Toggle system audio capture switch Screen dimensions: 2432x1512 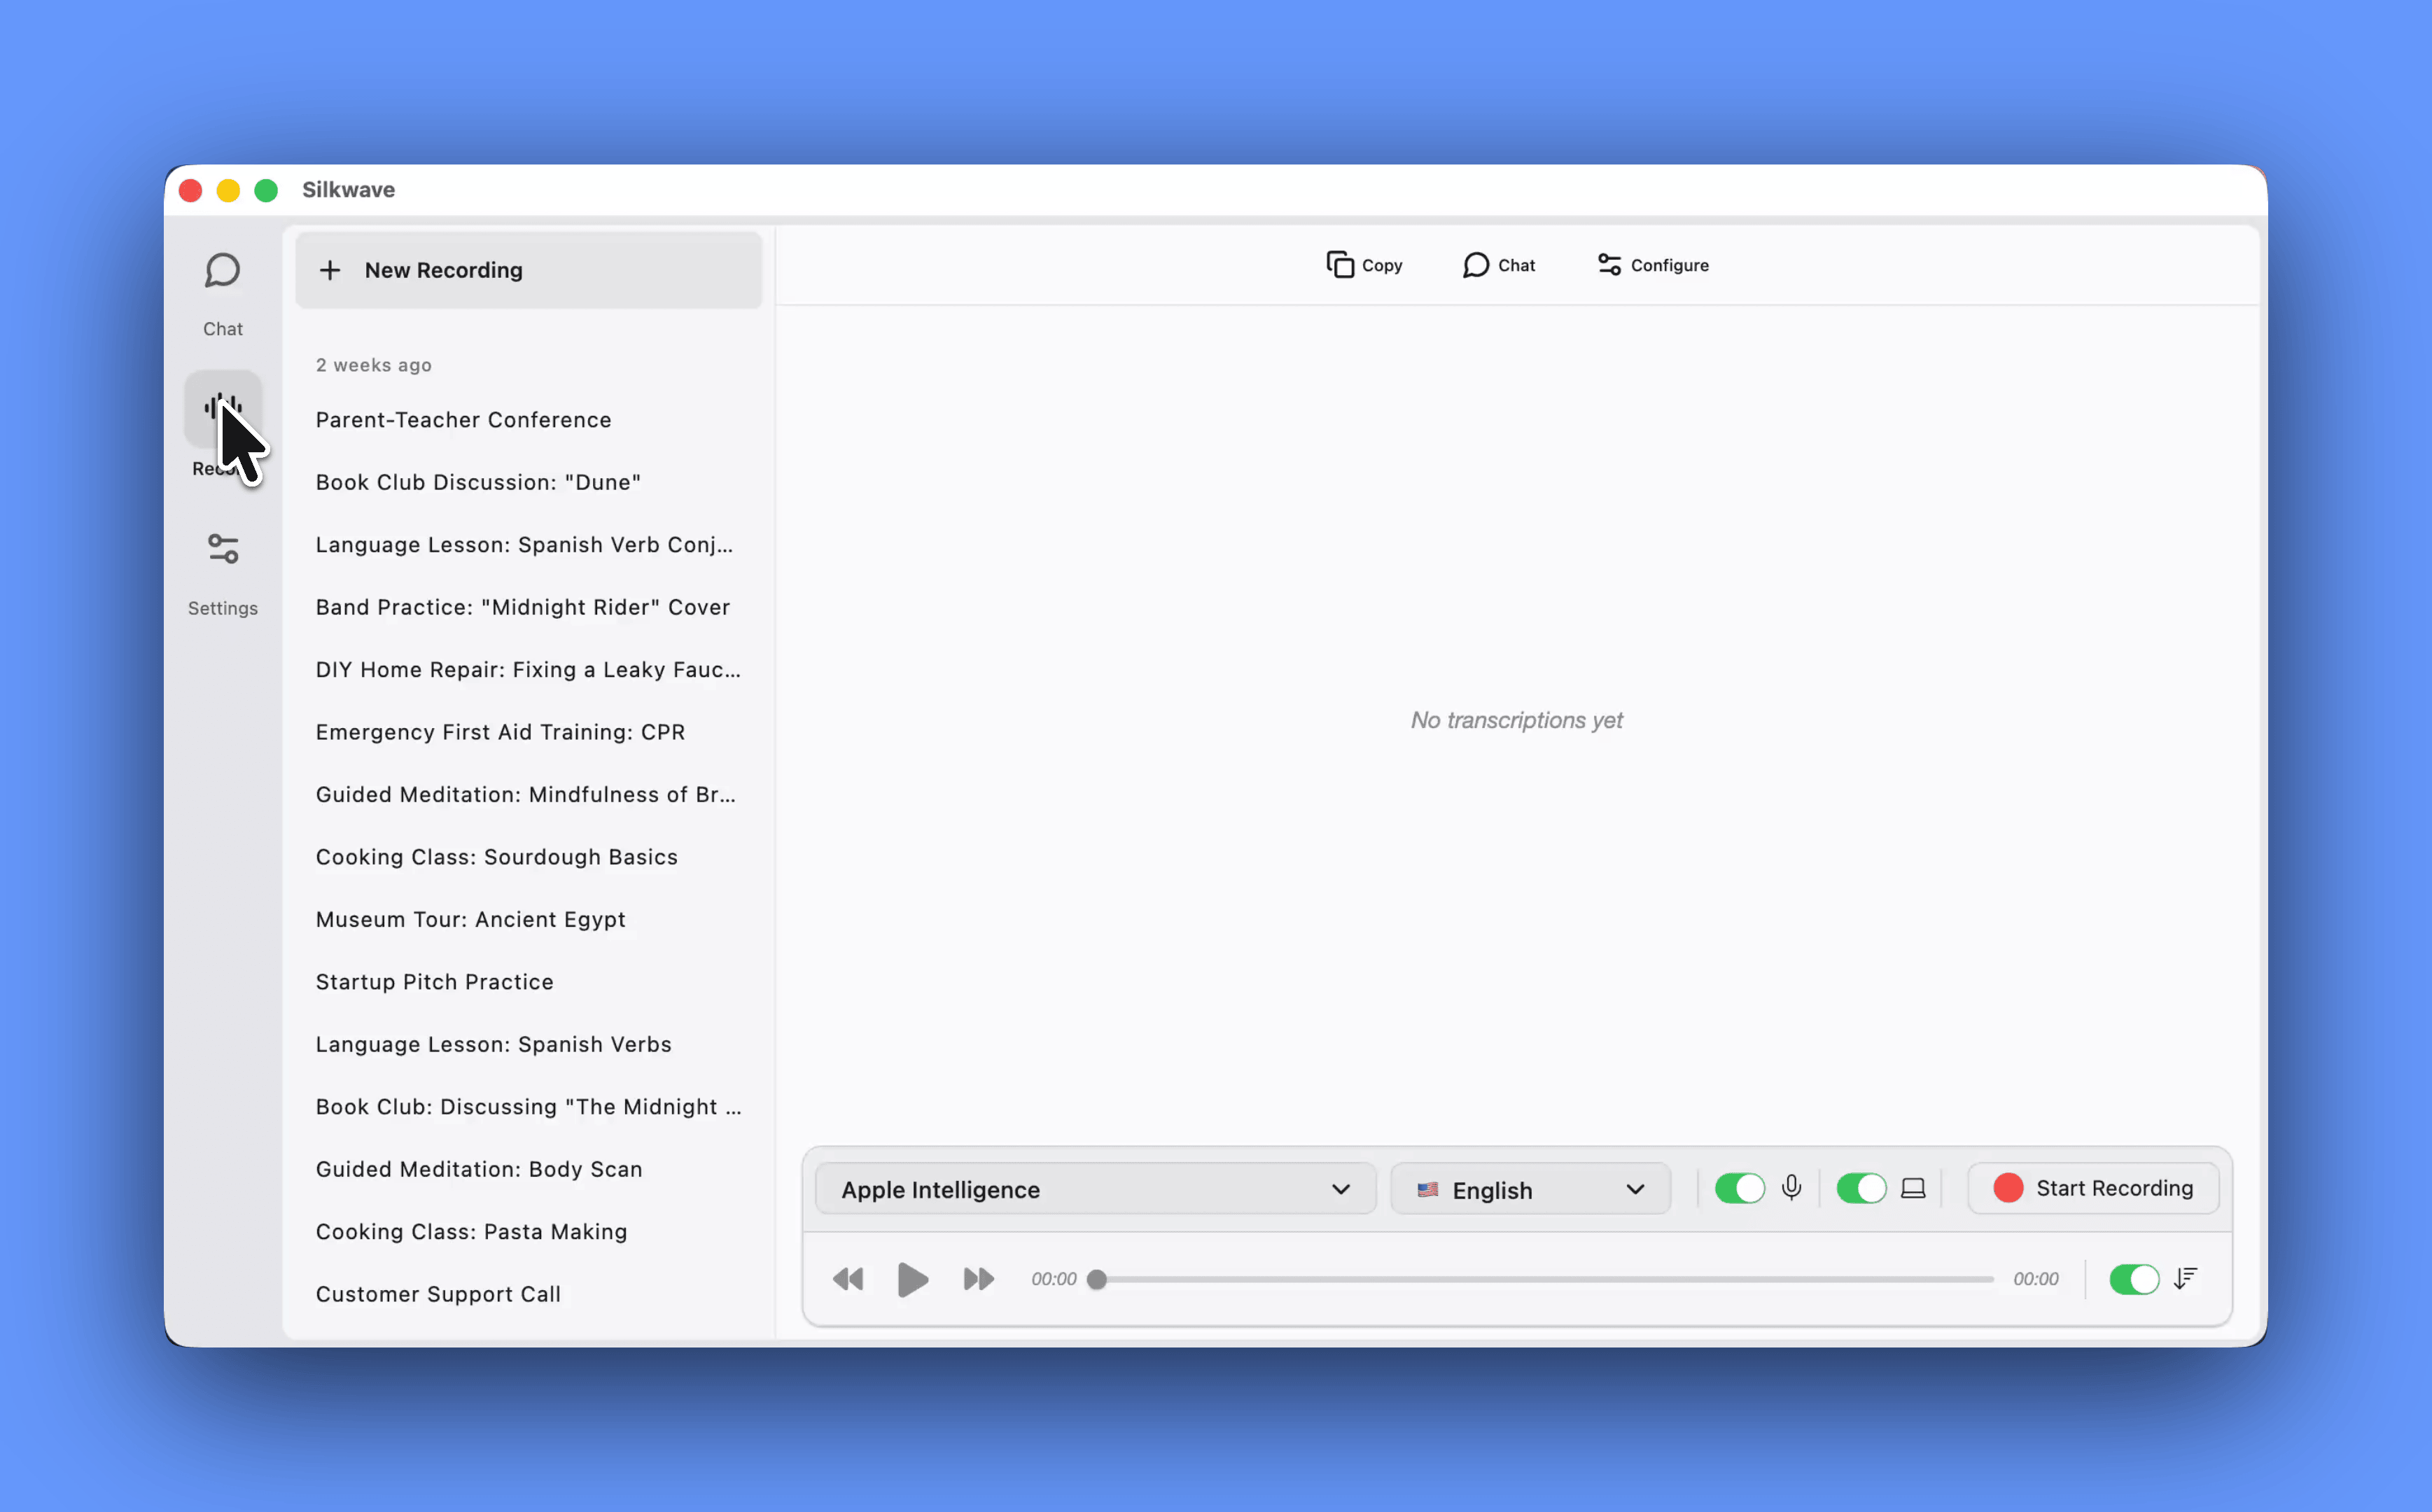pos(1861,1188)
